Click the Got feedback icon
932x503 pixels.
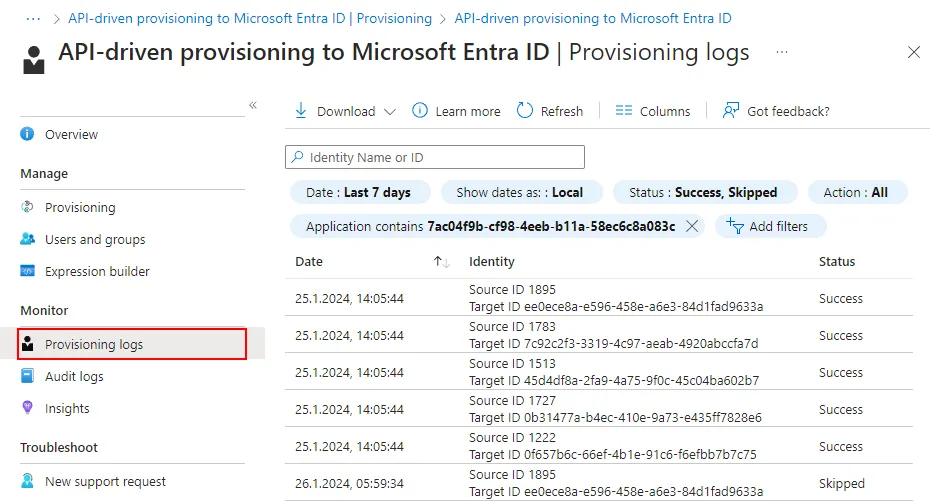click(731, 111)
